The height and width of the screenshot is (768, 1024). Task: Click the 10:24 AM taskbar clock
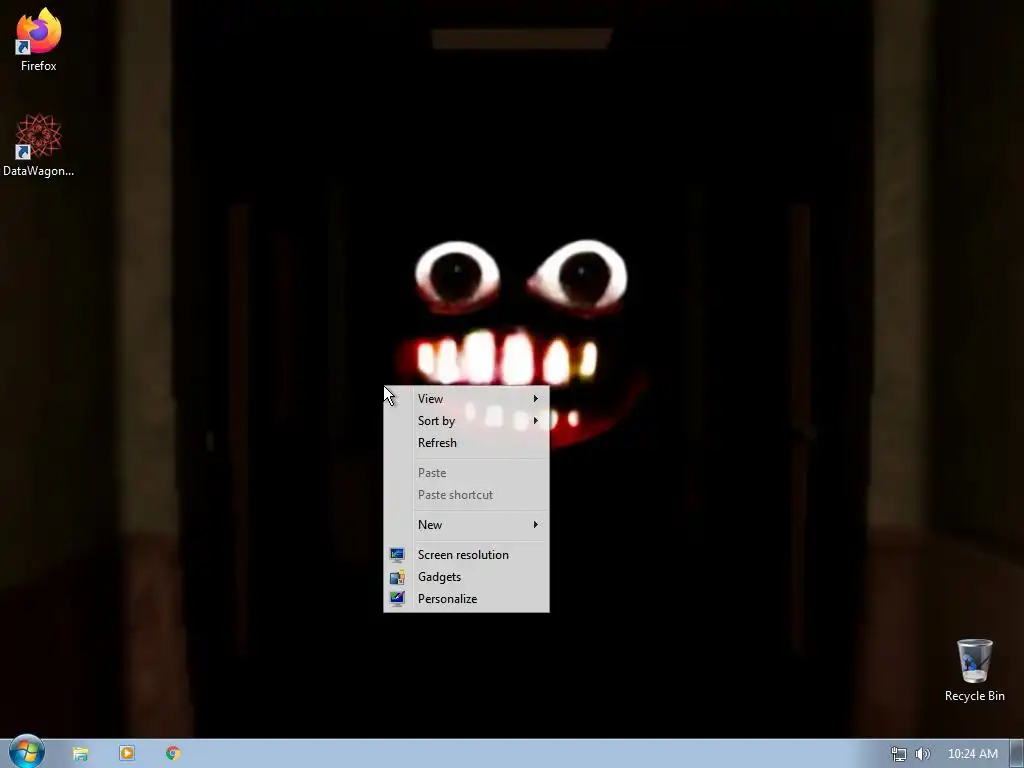[972, 754]
